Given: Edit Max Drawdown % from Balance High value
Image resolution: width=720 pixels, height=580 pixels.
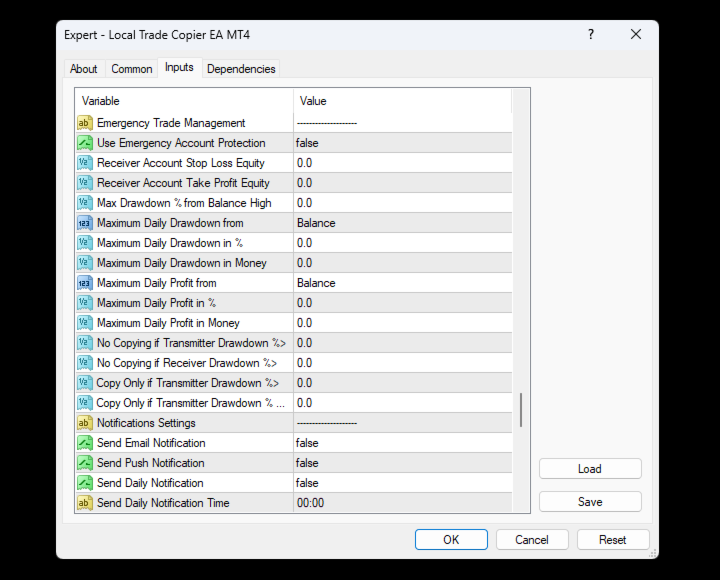Looking at the screenshot, I should pos(402,203).
